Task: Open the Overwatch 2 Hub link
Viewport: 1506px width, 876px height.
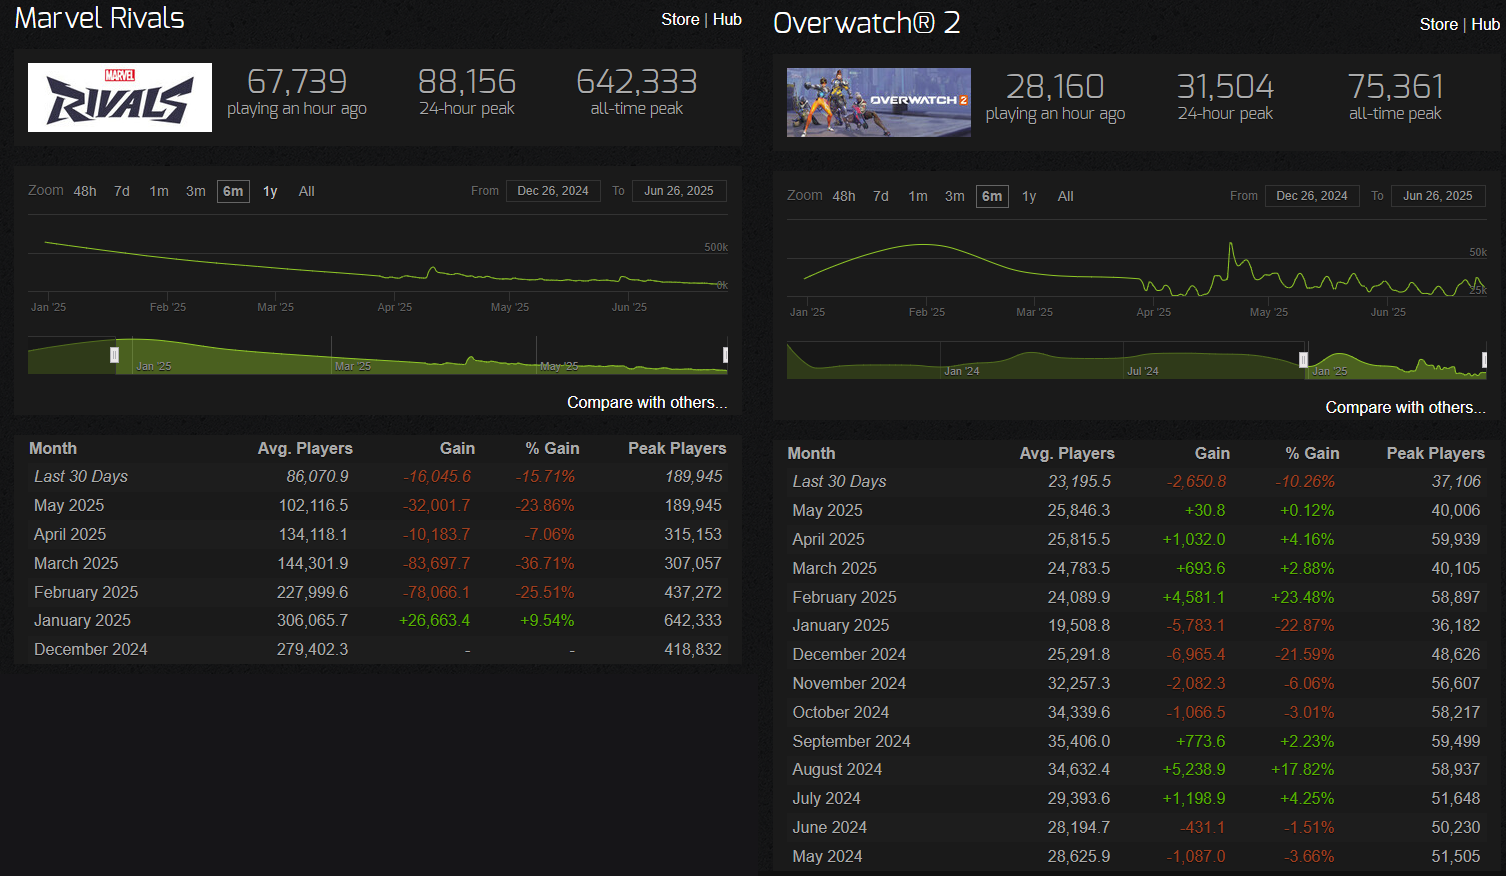Action: 1485,24
